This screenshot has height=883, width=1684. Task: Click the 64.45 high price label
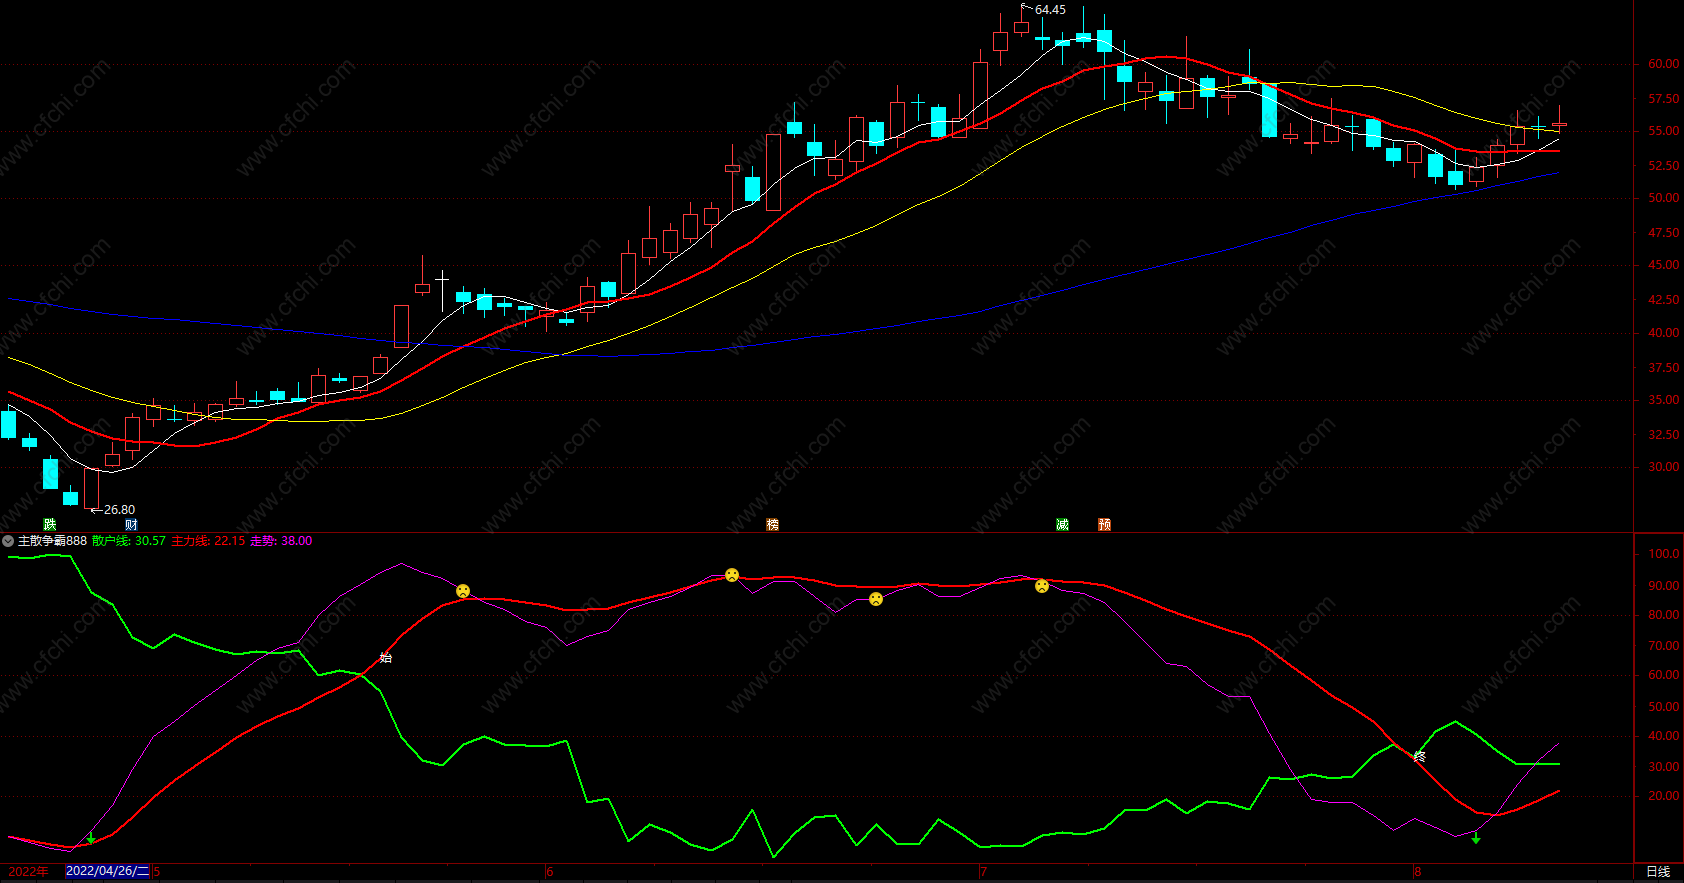pos(1050,10)
